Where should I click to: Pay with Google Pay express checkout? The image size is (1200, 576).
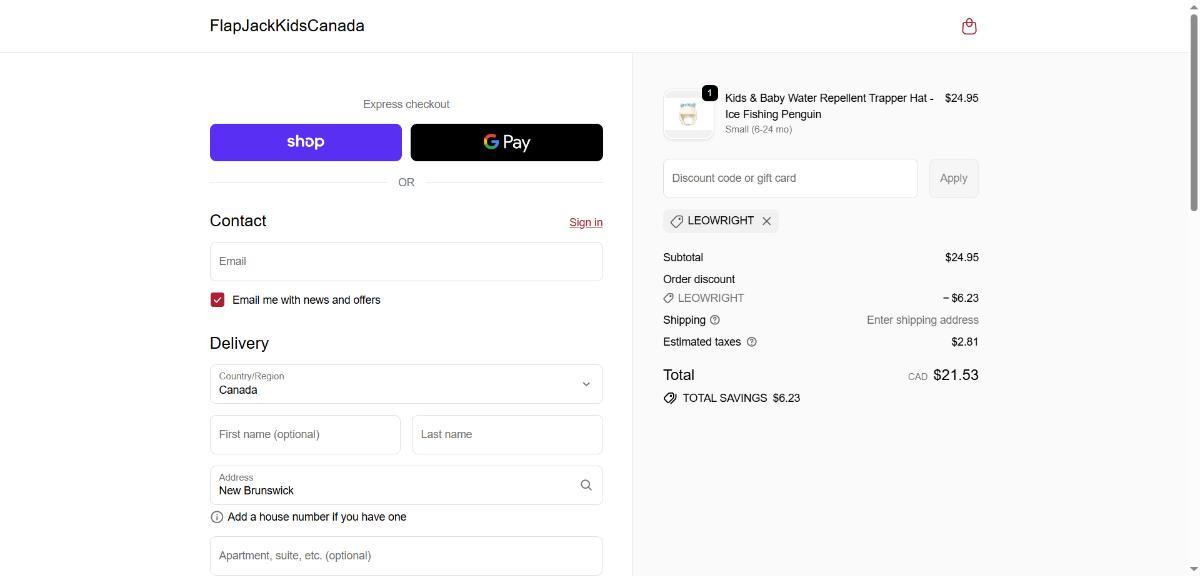pos(506,142)
